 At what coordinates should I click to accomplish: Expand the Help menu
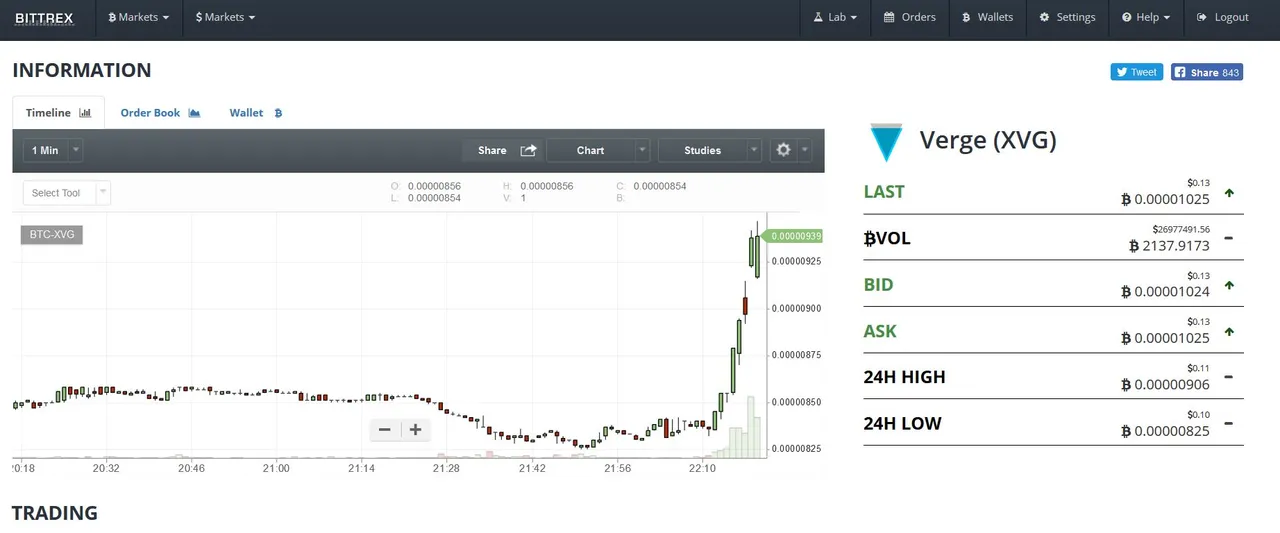1146,17
